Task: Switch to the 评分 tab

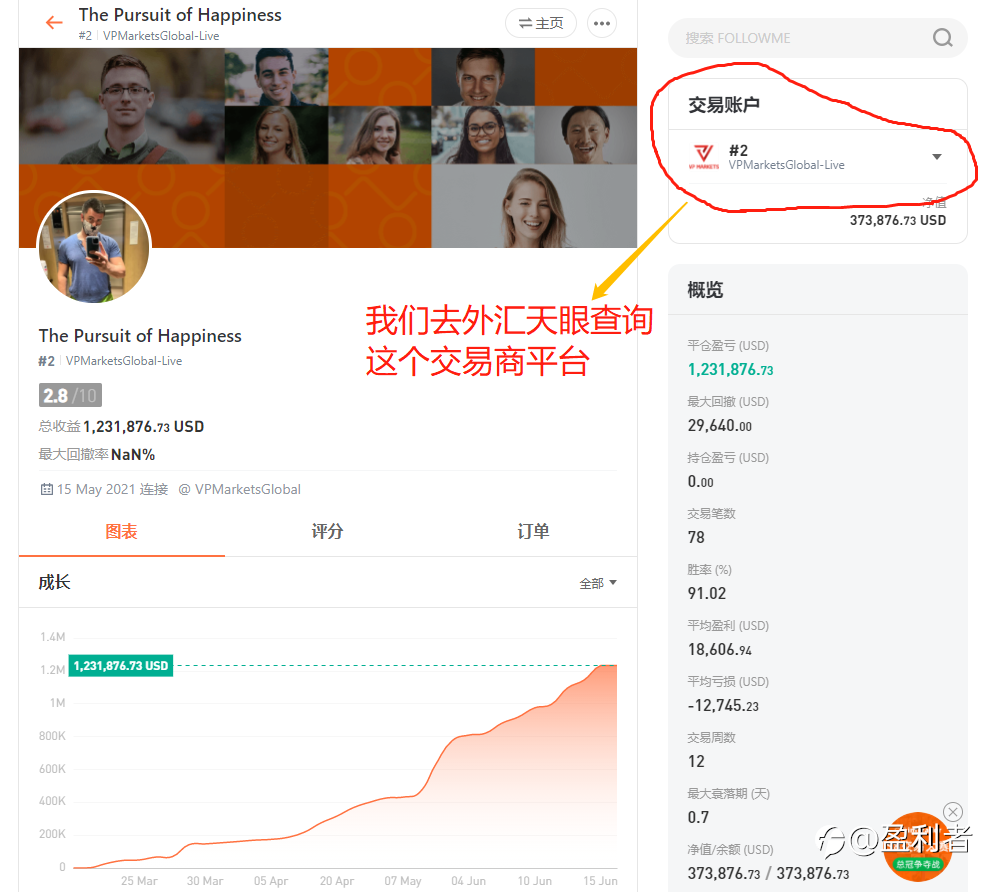Action: [x=327, y=532]
